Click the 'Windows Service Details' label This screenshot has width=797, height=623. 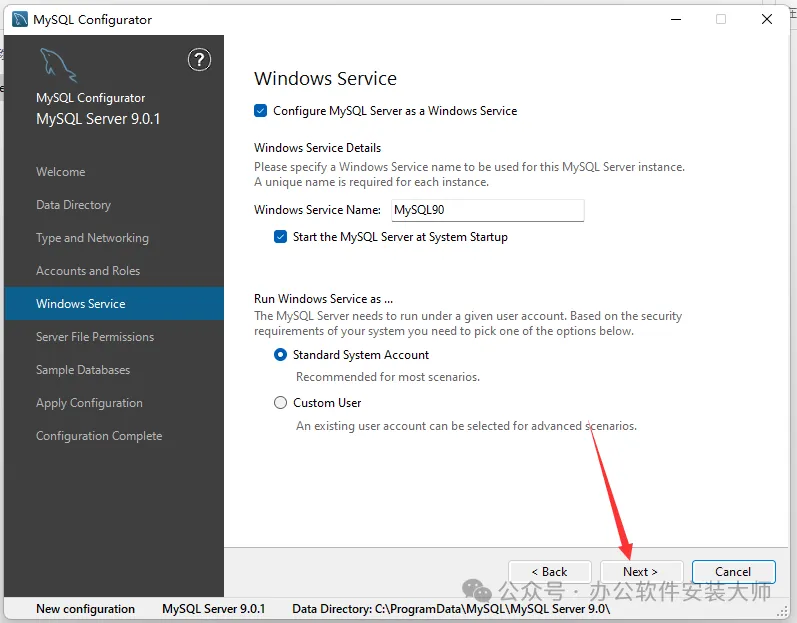click(317, 148)
